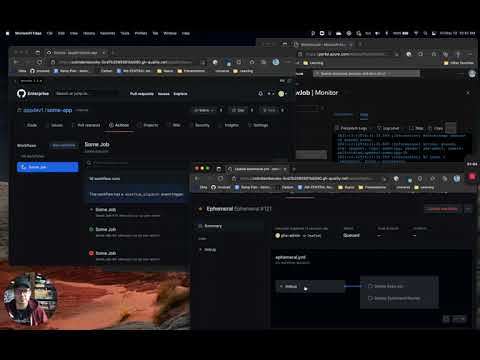Click the tab actions icon in left Edge window

coord(37,53)
